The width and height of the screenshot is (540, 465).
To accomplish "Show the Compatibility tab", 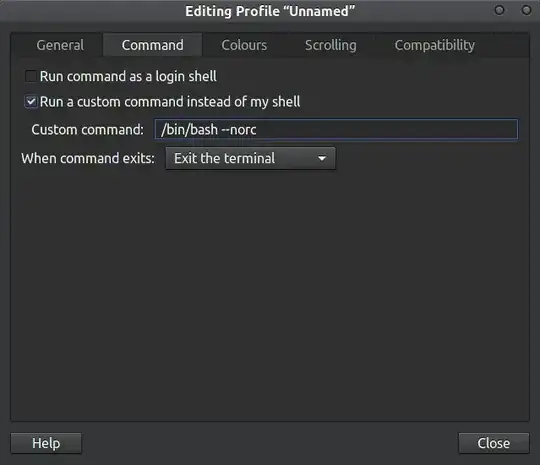I will point(435,45).
